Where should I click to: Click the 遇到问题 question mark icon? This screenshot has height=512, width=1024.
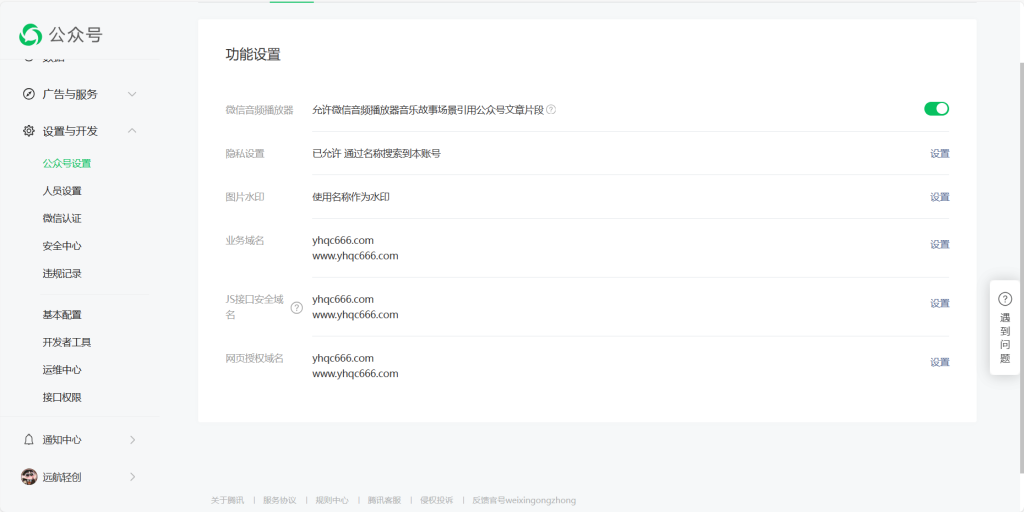point(1005,299)
